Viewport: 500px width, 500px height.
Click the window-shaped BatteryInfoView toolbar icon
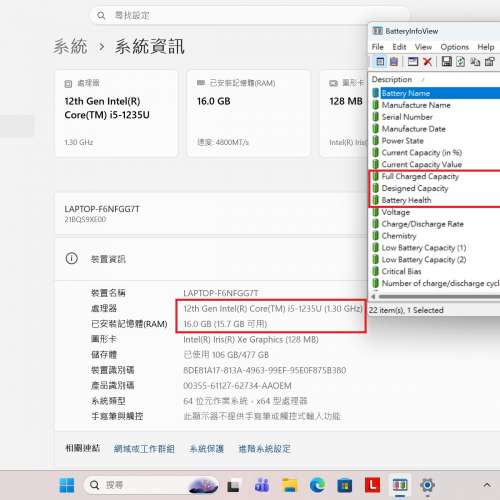pyautogui.click(x=413, y=62)
